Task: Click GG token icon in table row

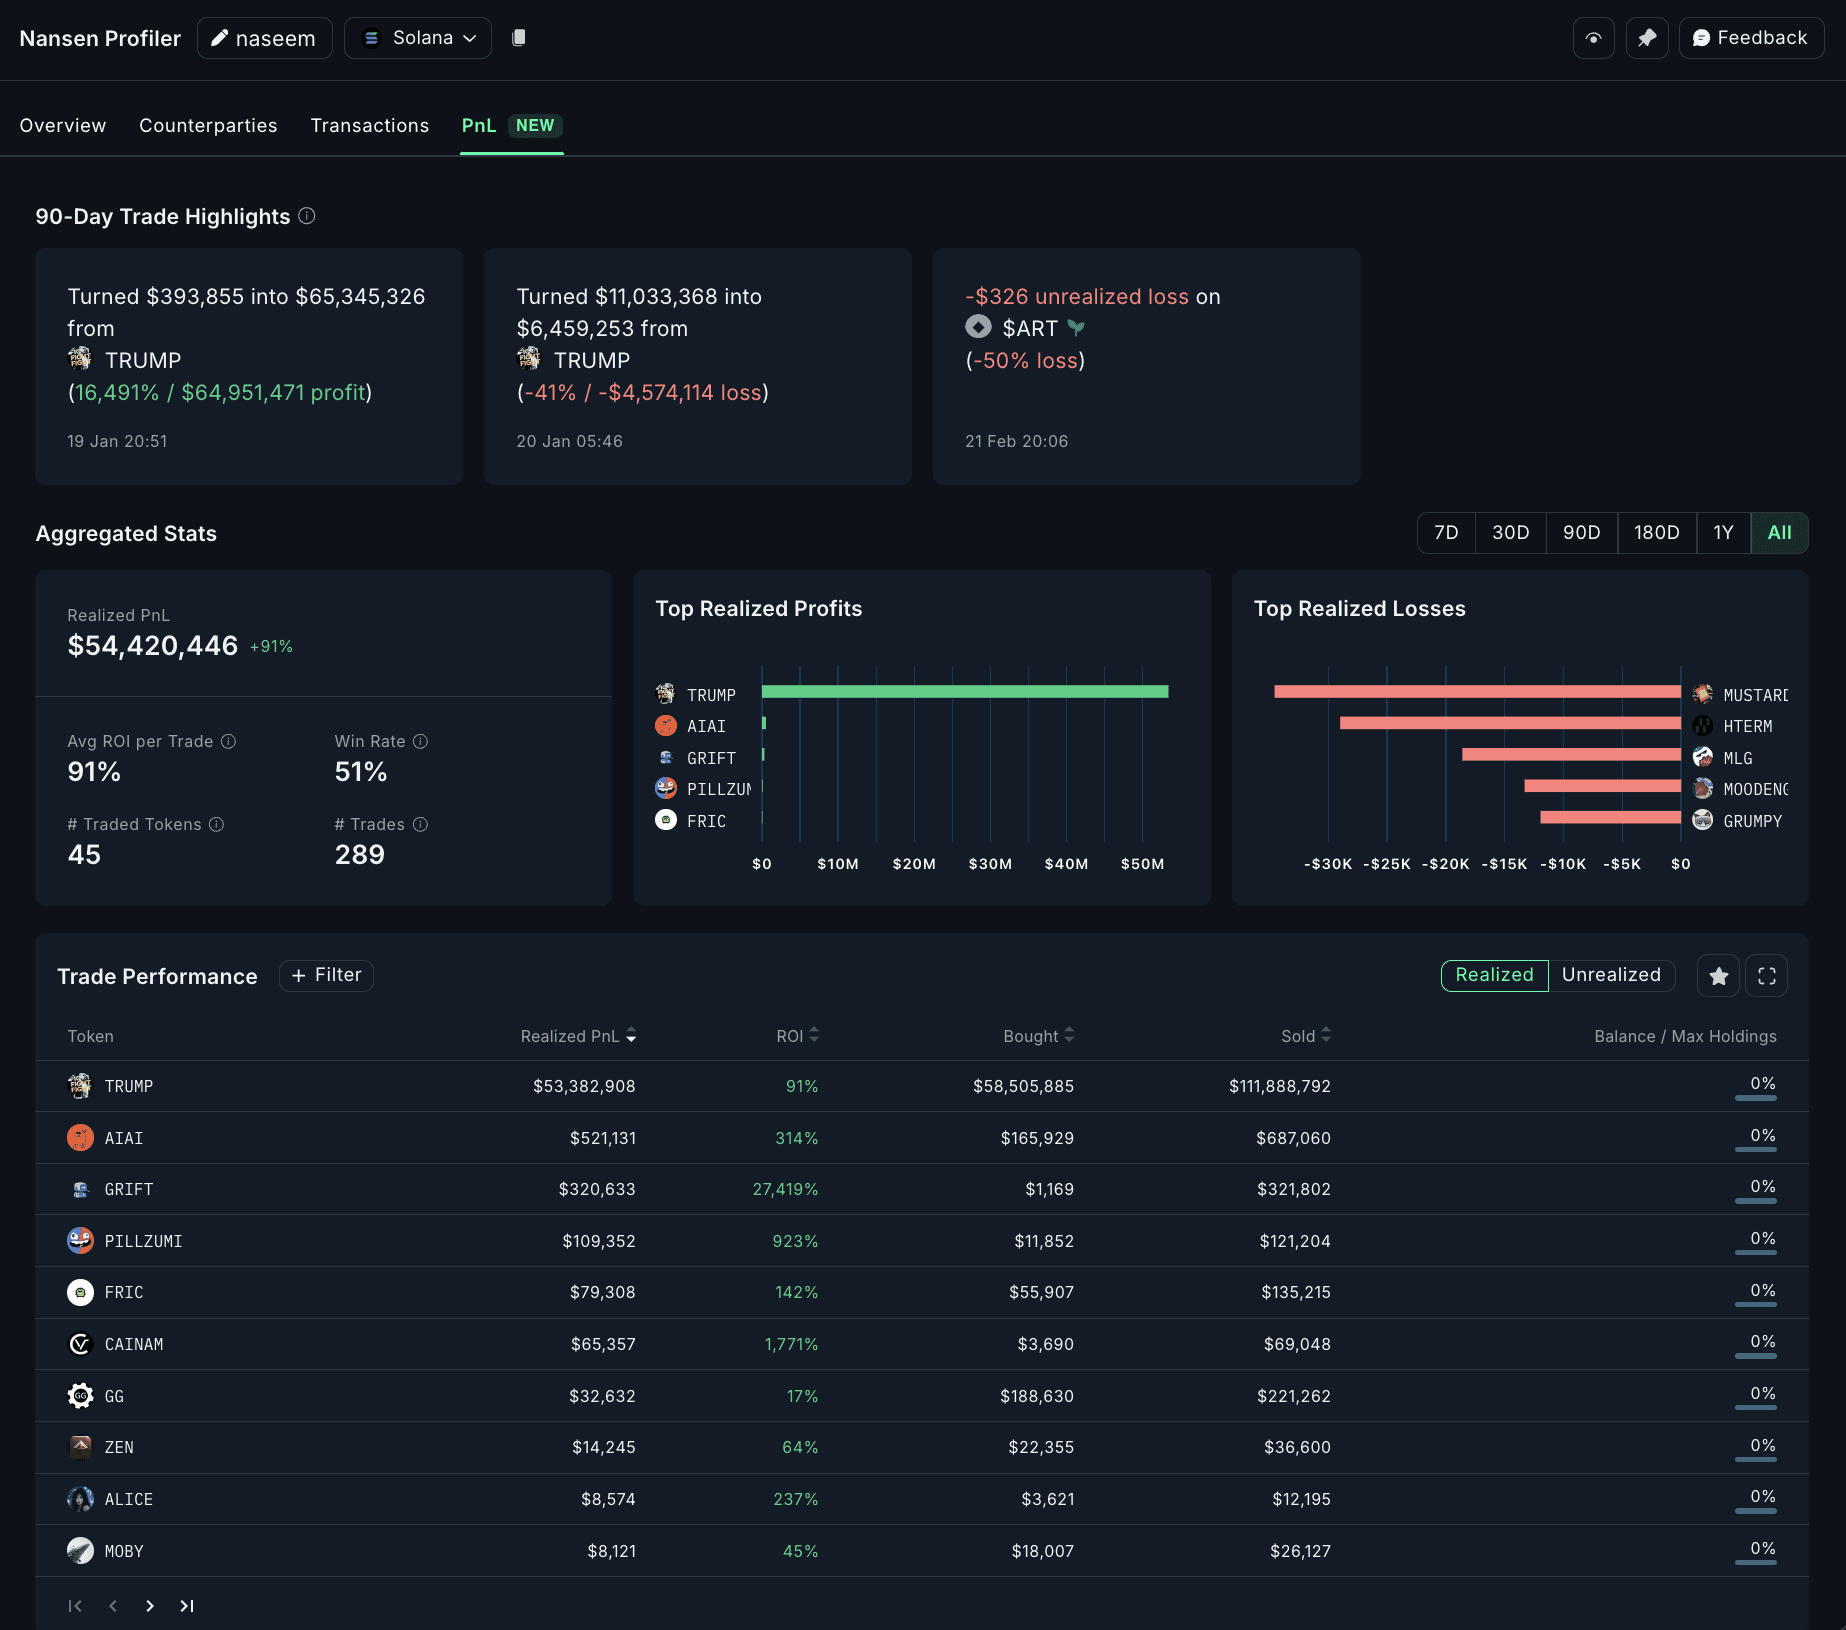Action: click(80, 1396)
